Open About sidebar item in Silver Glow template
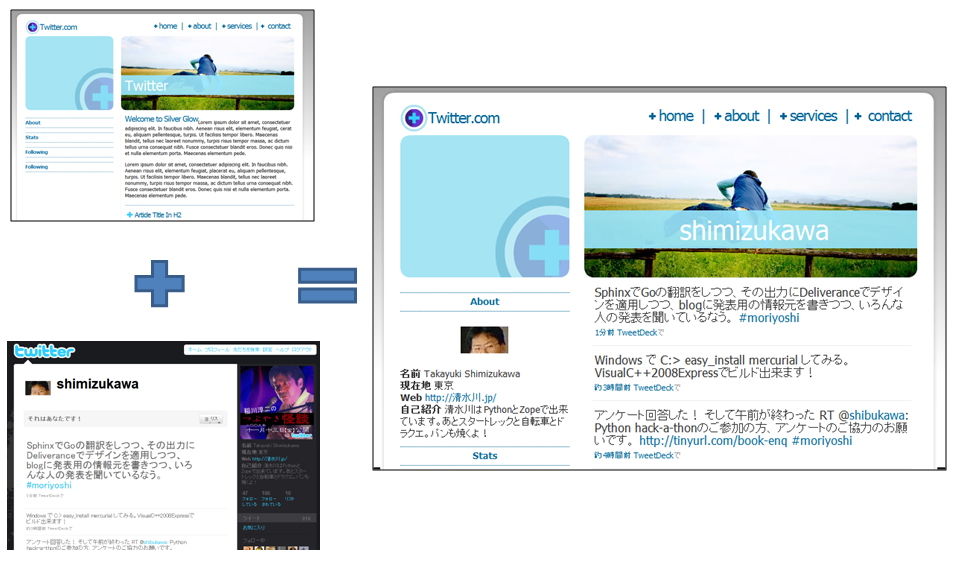The image size is (954, 571). (33, 122)
